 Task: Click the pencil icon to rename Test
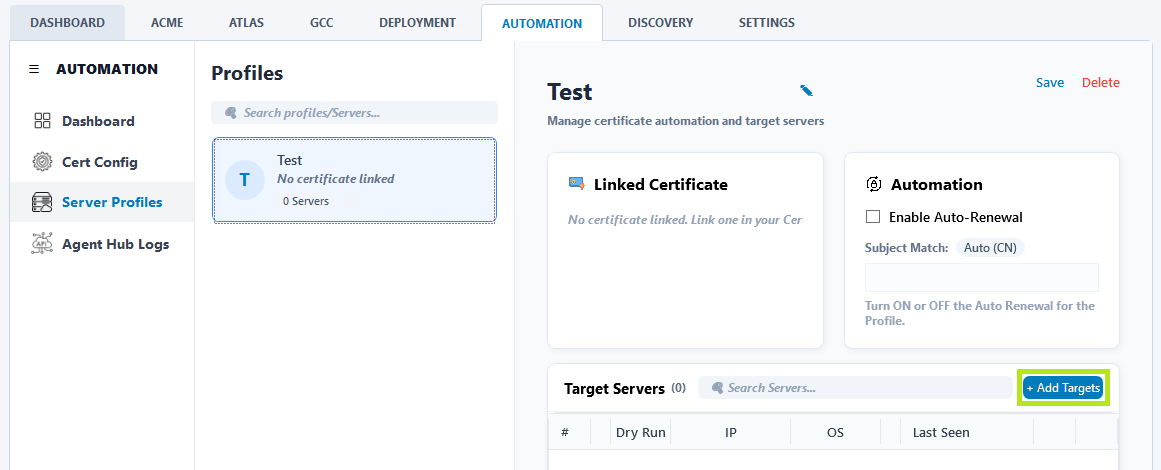point(806,90)
